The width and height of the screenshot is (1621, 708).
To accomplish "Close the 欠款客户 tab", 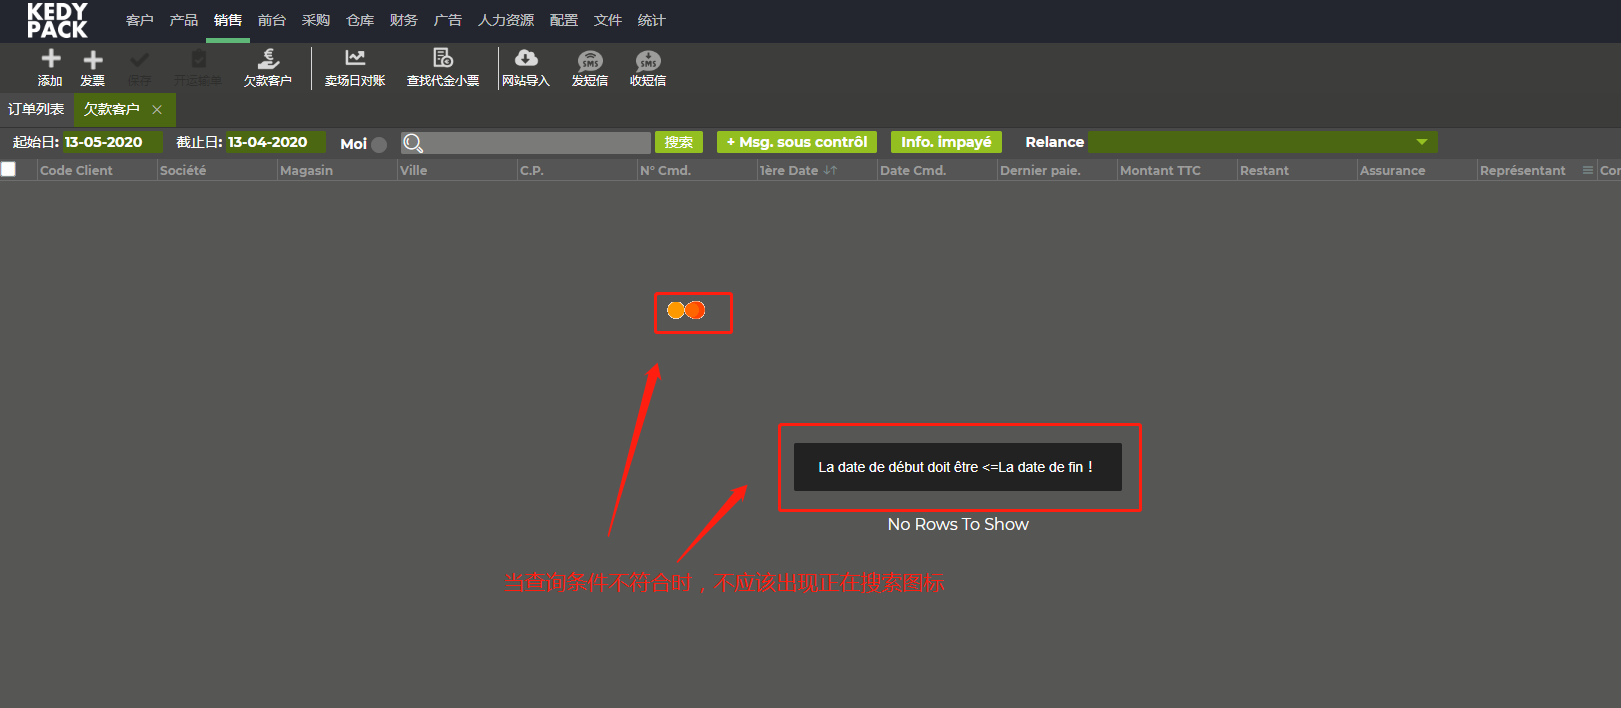I will 157,110.
